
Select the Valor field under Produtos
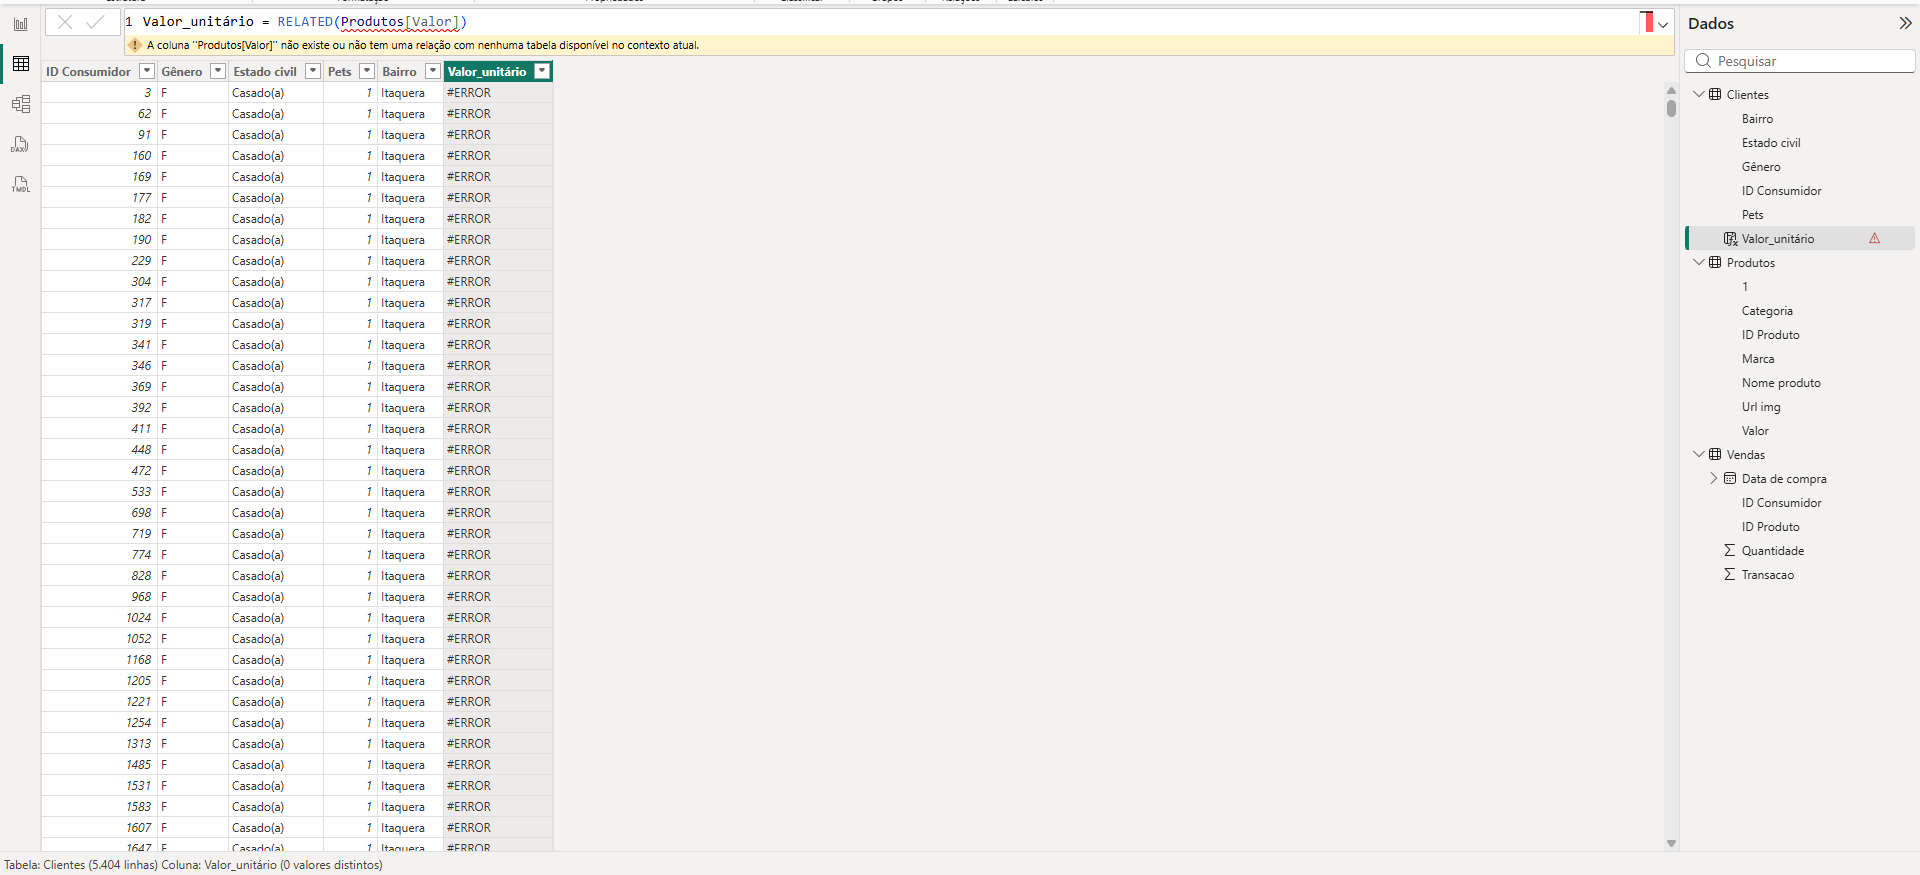1755,431
